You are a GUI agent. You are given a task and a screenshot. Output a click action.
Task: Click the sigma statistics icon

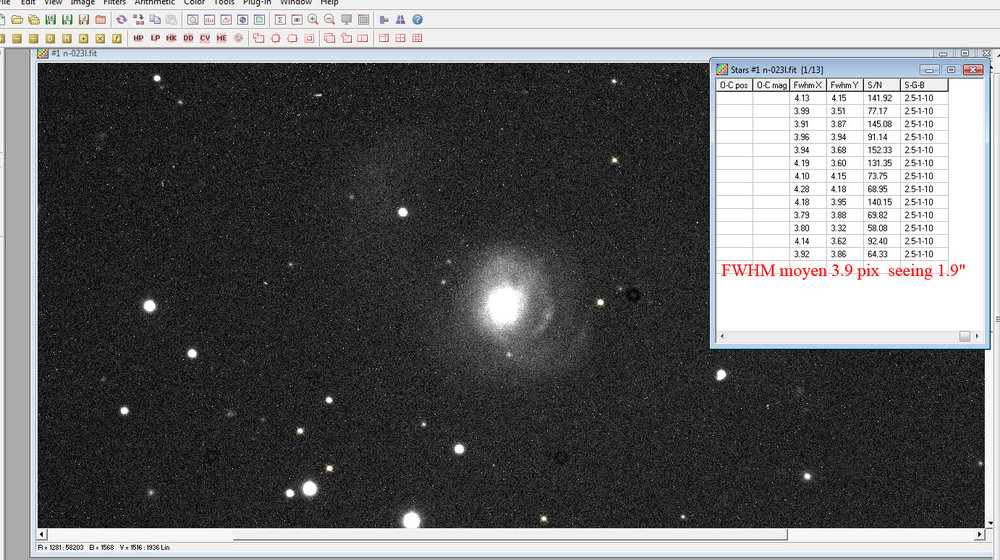tap(280, 20)
